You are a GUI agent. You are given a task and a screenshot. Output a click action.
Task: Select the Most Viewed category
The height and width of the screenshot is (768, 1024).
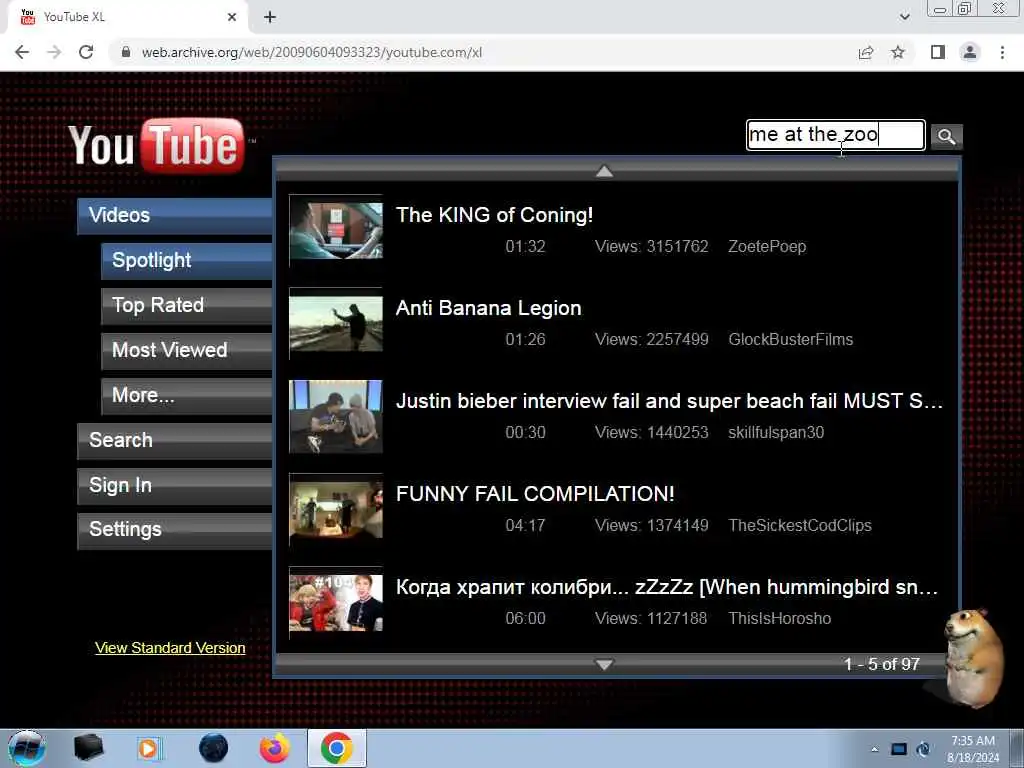187,351
